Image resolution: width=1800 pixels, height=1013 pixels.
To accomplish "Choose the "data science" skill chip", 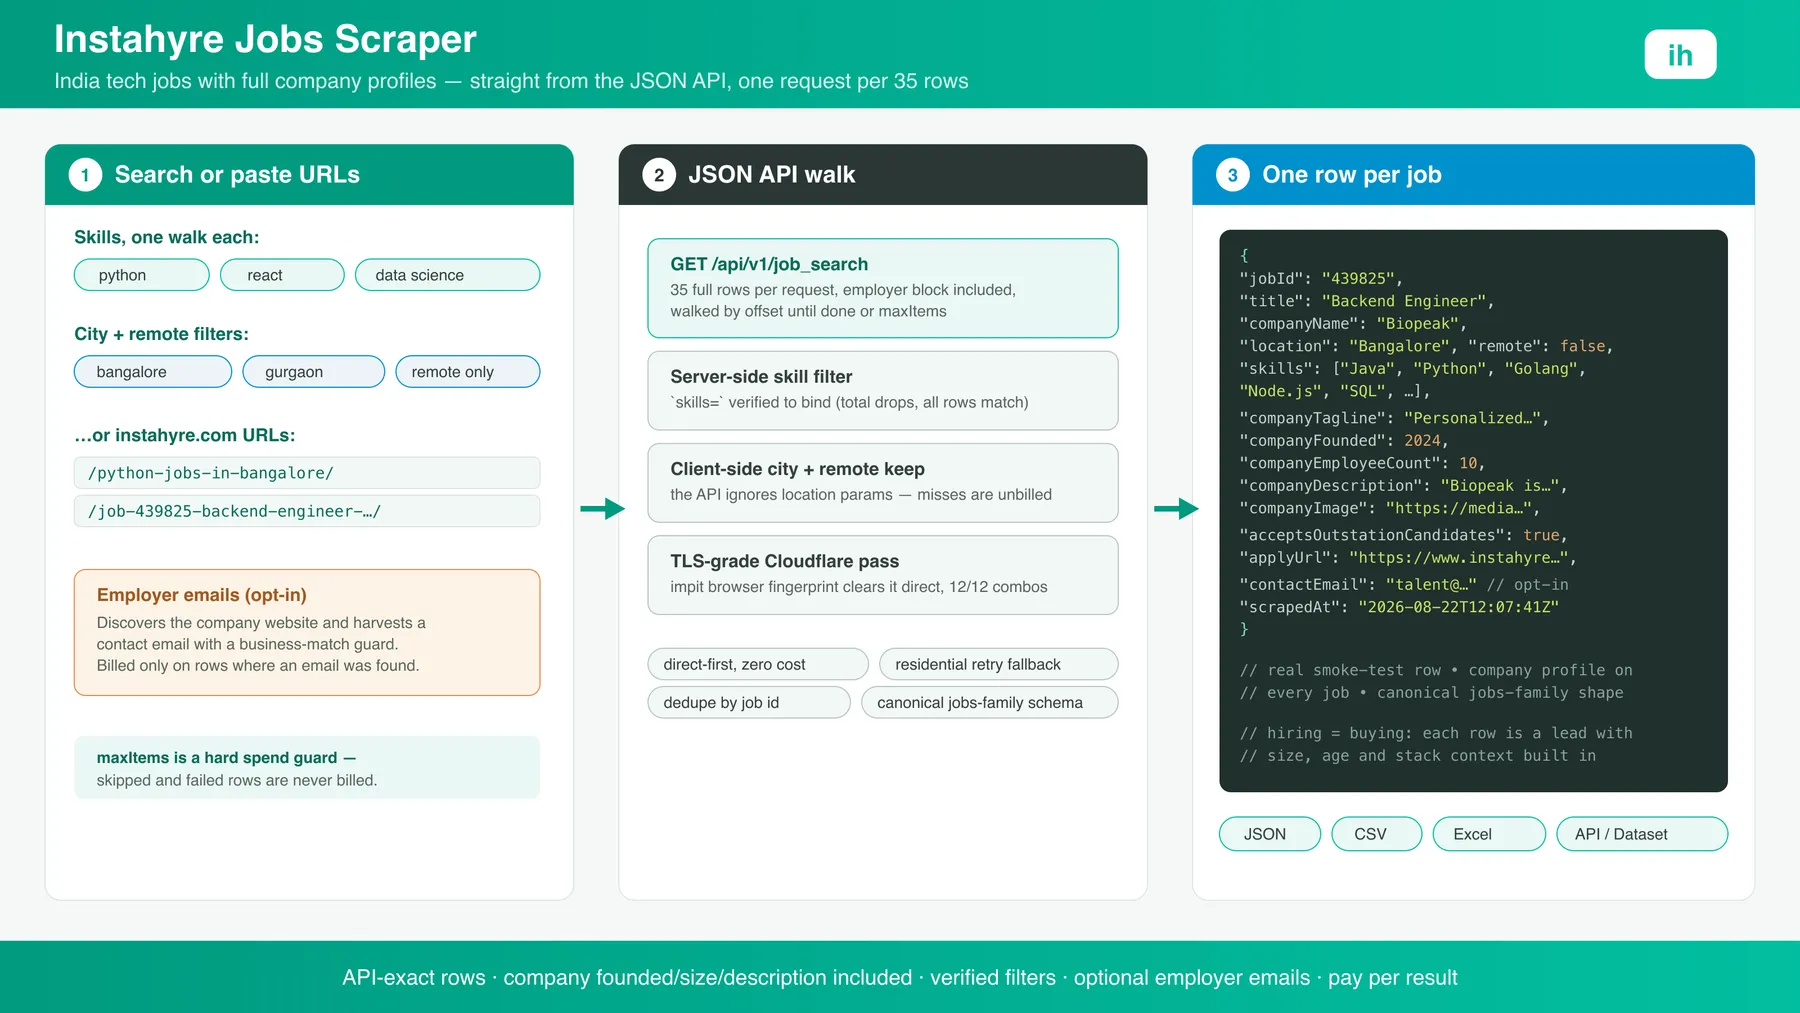I will (447, 275).
